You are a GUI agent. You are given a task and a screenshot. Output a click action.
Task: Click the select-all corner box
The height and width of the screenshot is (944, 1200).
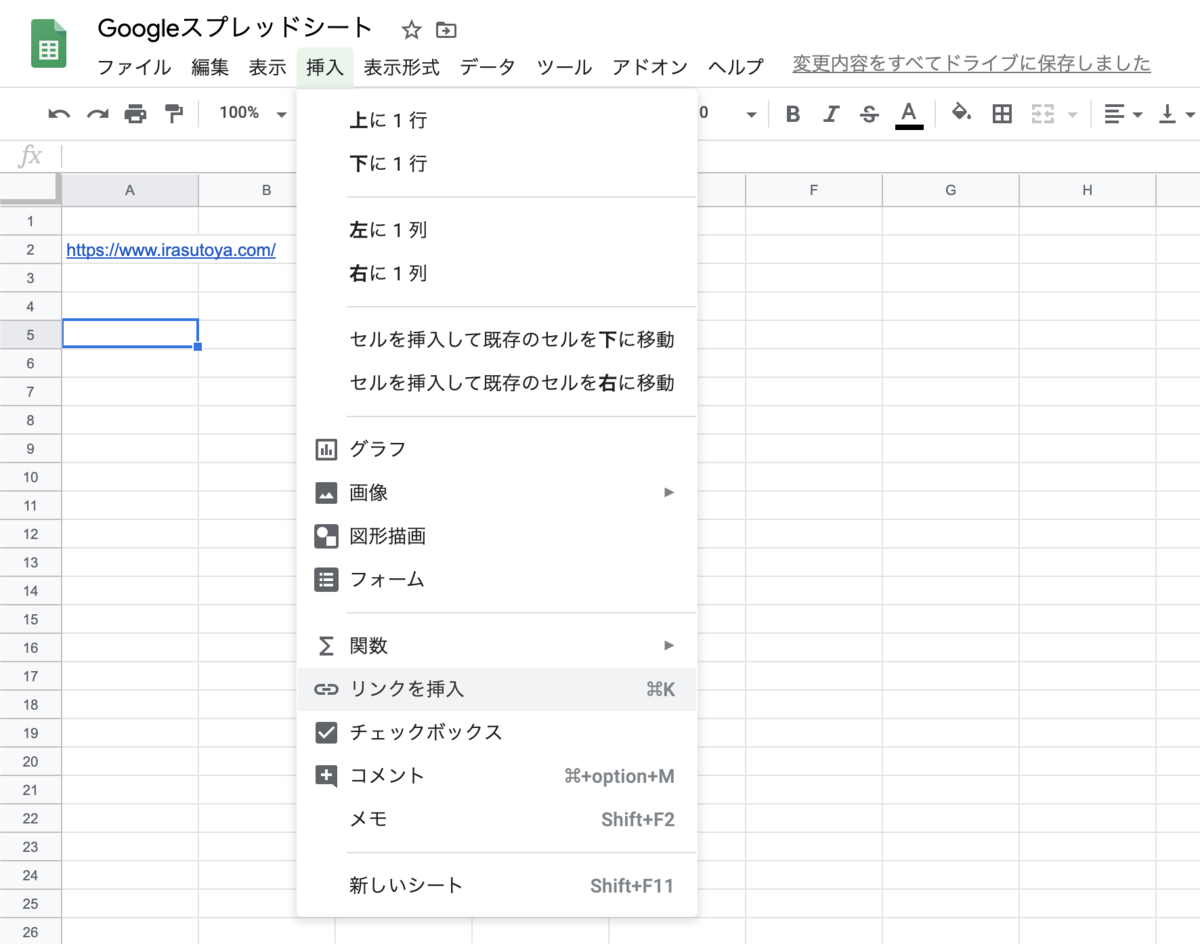point(30,190)
